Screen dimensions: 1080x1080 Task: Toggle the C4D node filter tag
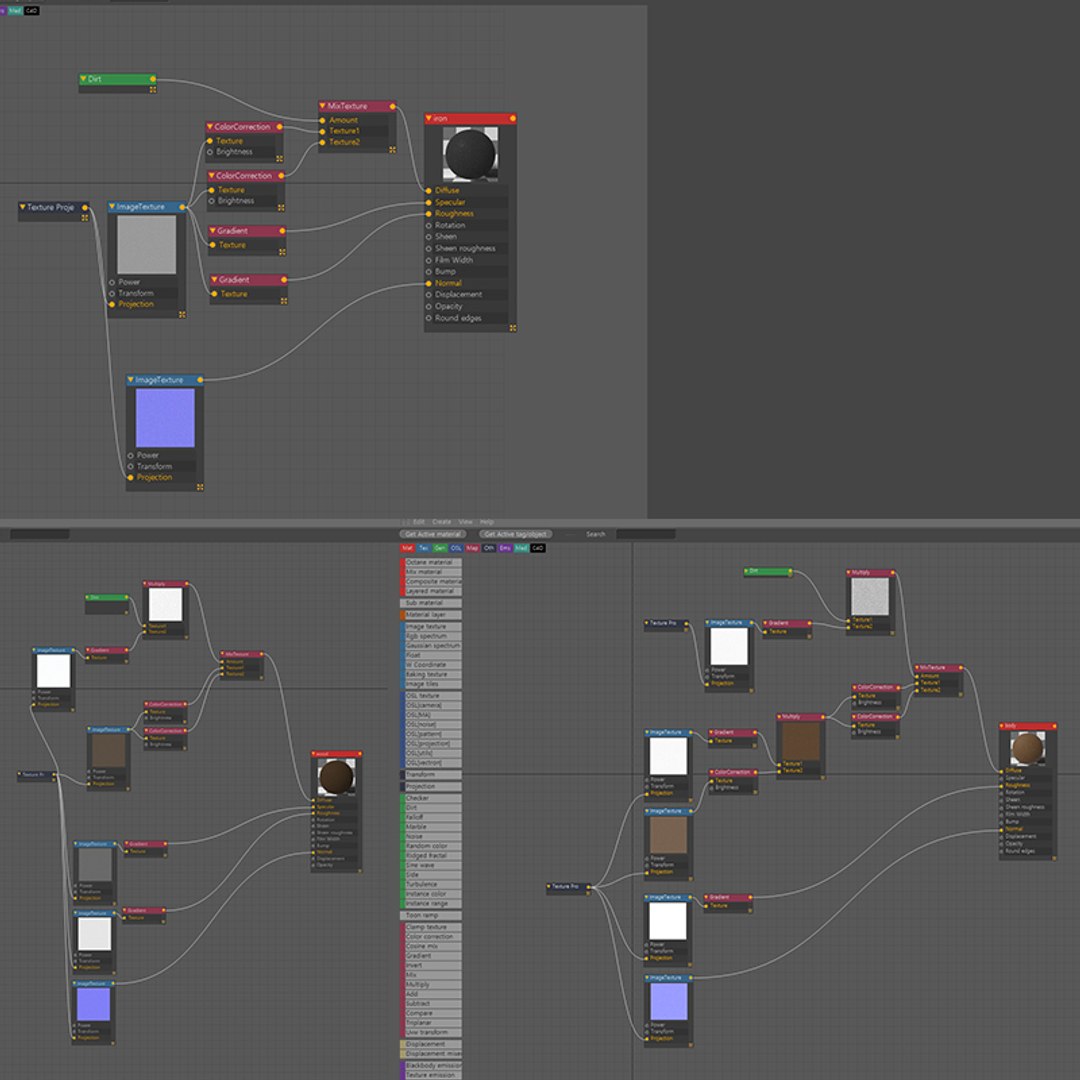click(x=538, y=548)
